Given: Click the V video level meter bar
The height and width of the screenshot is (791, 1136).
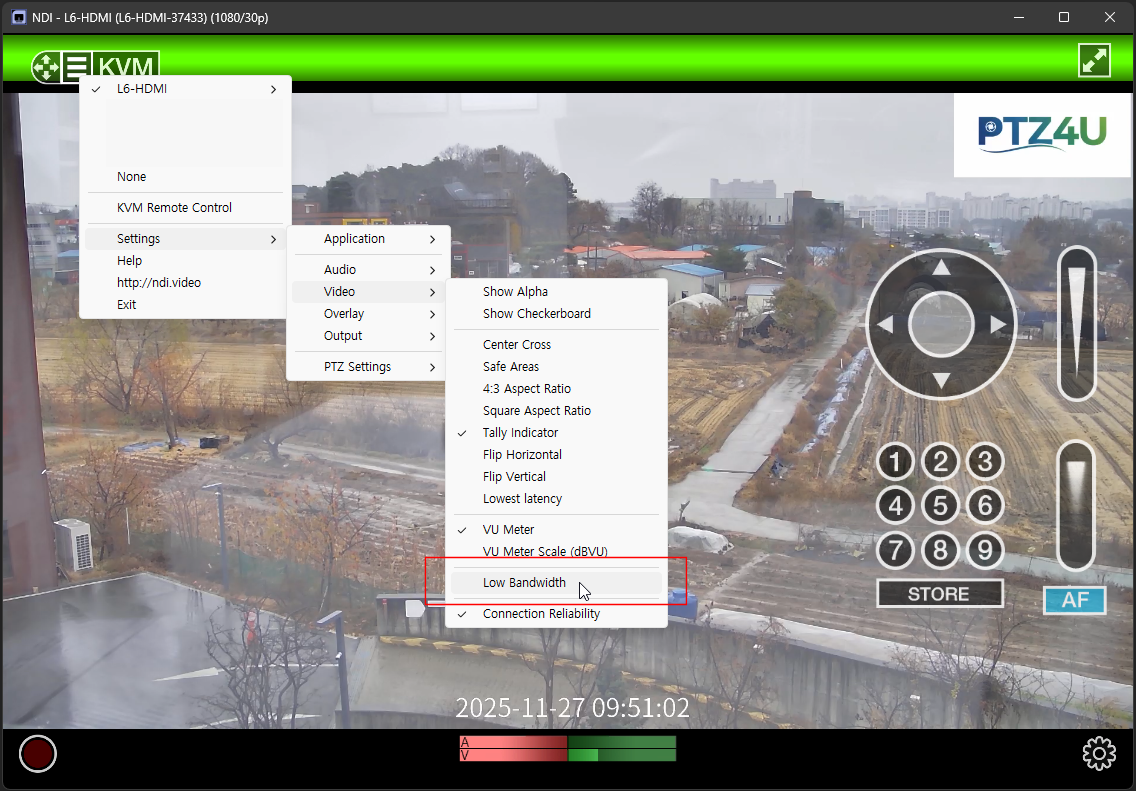Looking at the screenshot, I should (568, 755).
